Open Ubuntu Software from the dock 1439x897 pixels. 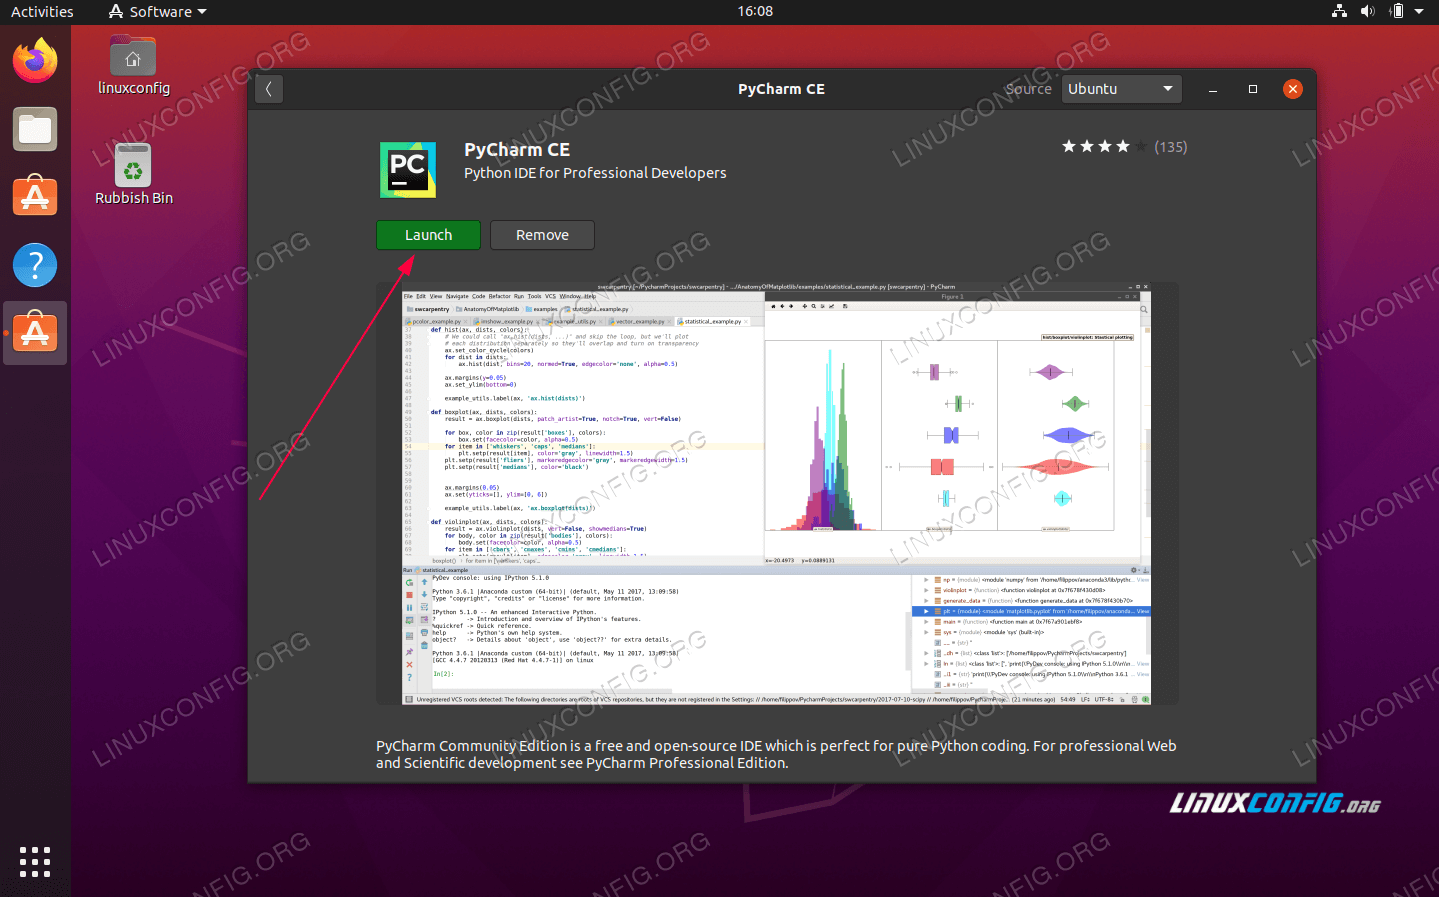pos(35,197)
